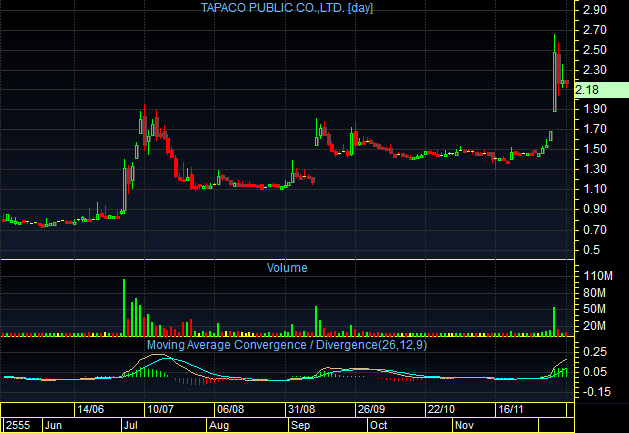
Task: Click the 1.50 price axis label
Action: point(594,149)
